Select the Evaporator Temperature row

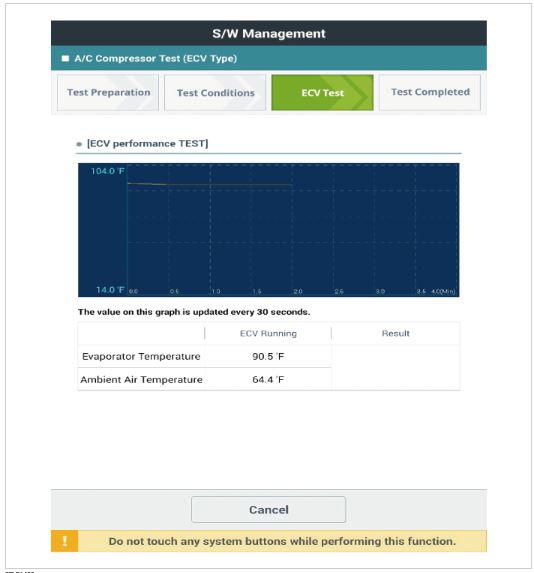click(x=205, y=356)
